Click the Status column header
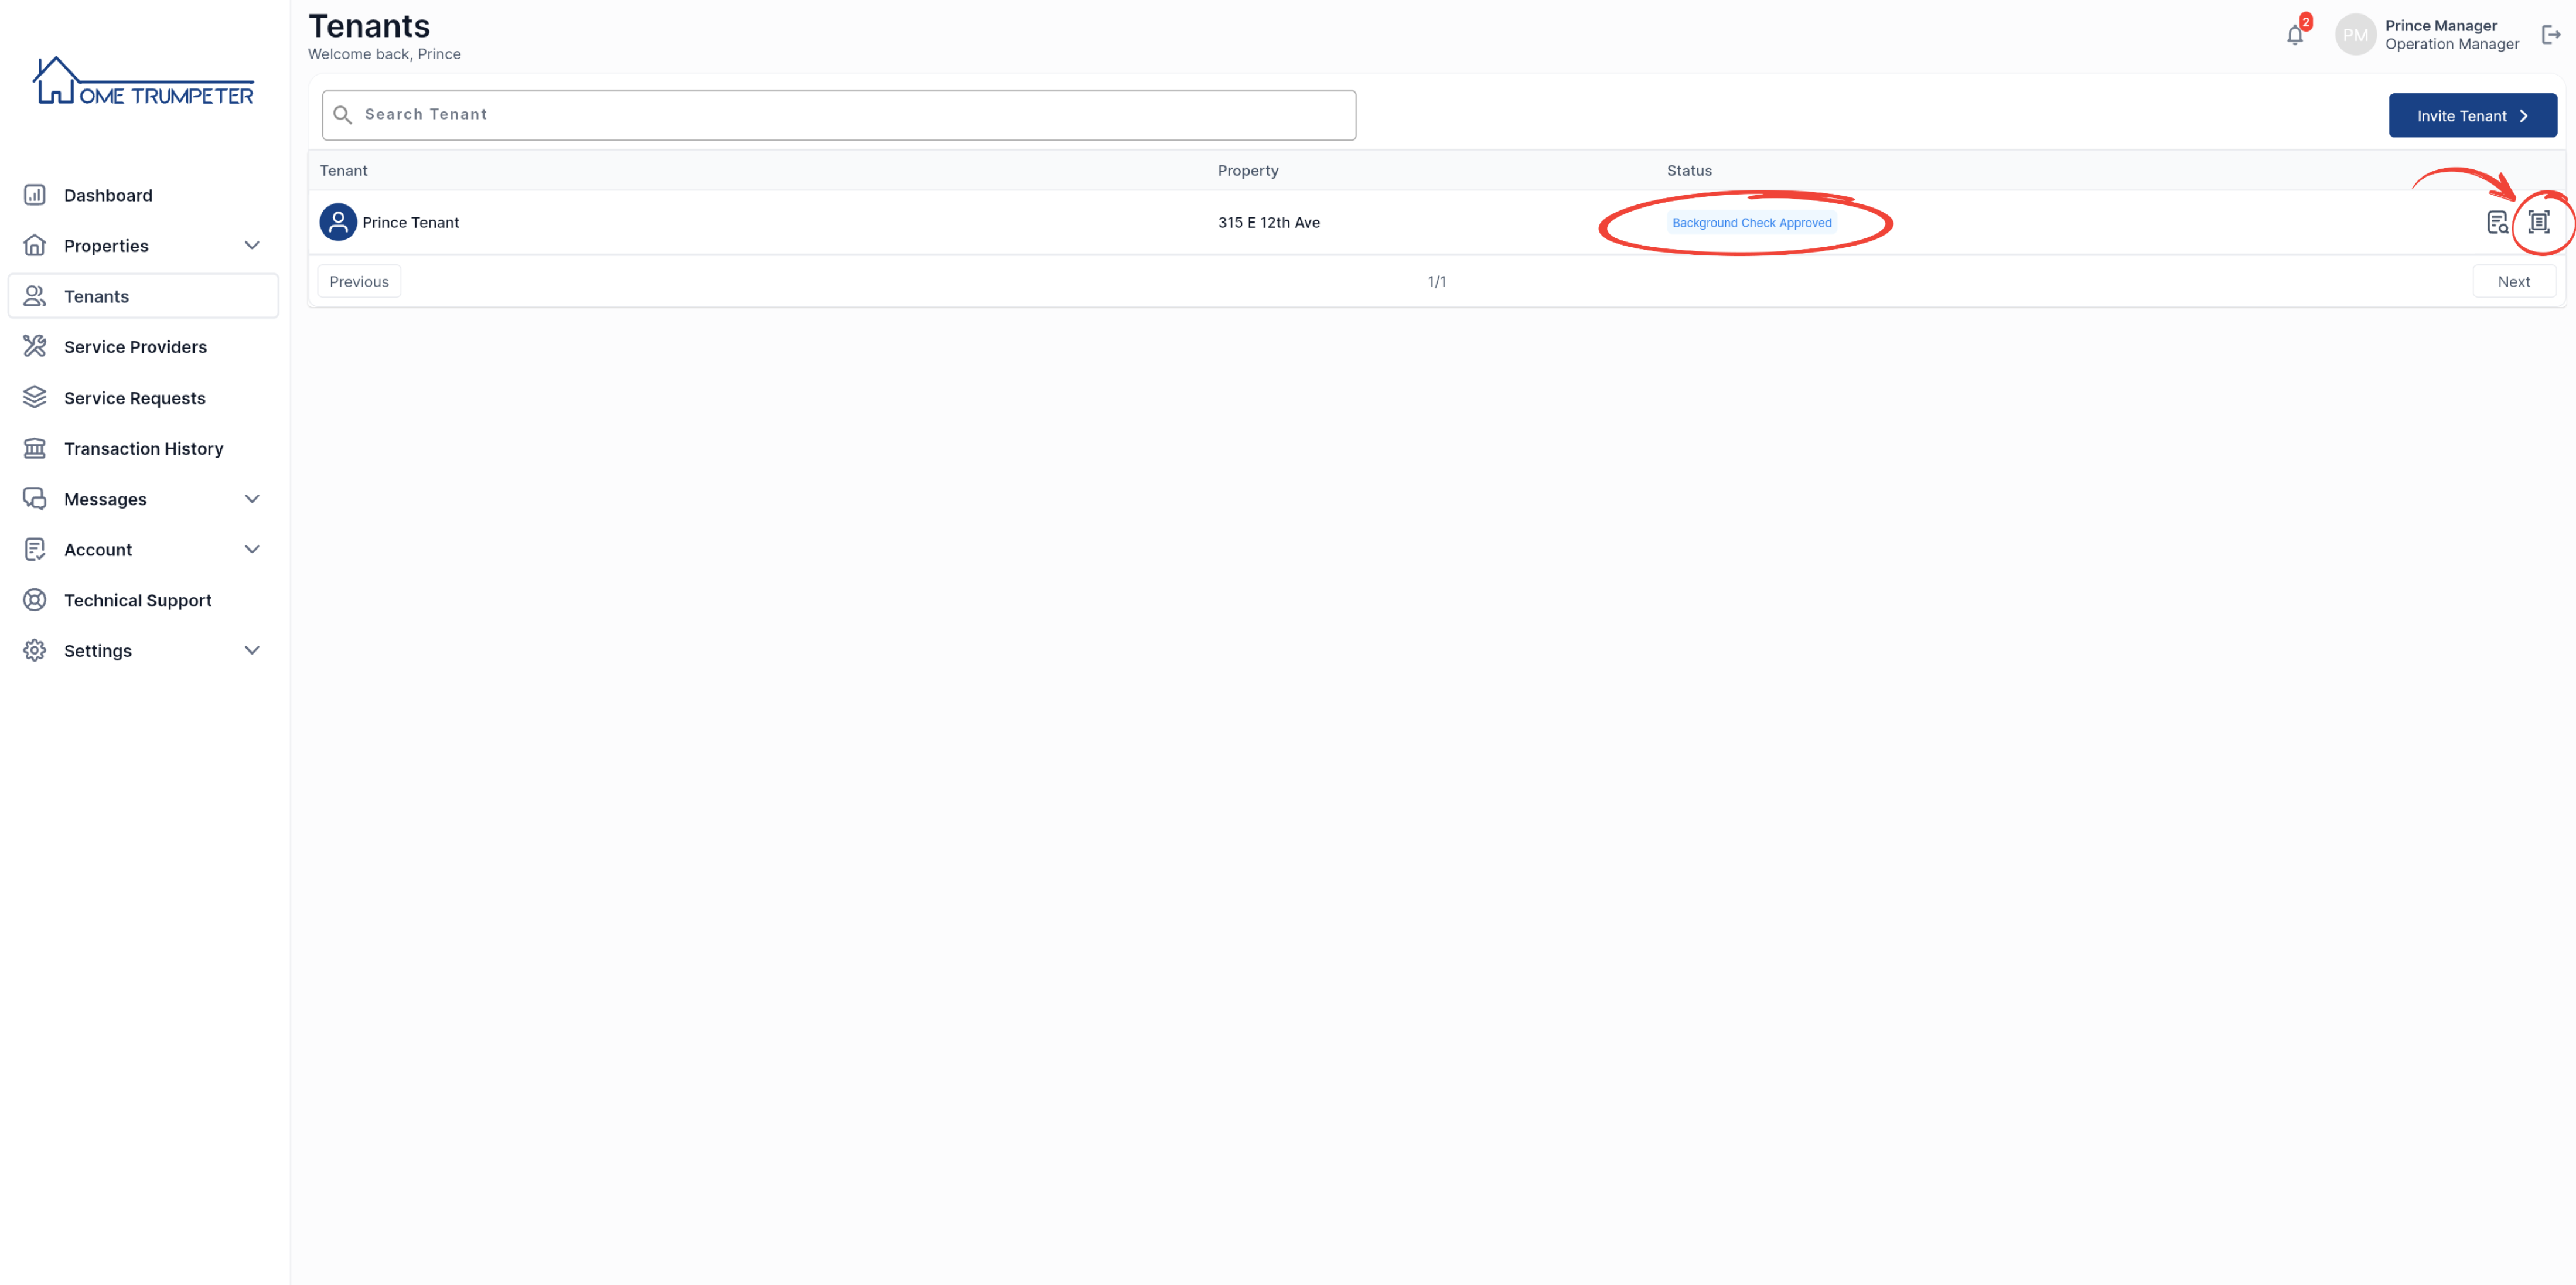Image resolution: width=2576 pixels, height=1285 pixels. tap(1689, 171)
